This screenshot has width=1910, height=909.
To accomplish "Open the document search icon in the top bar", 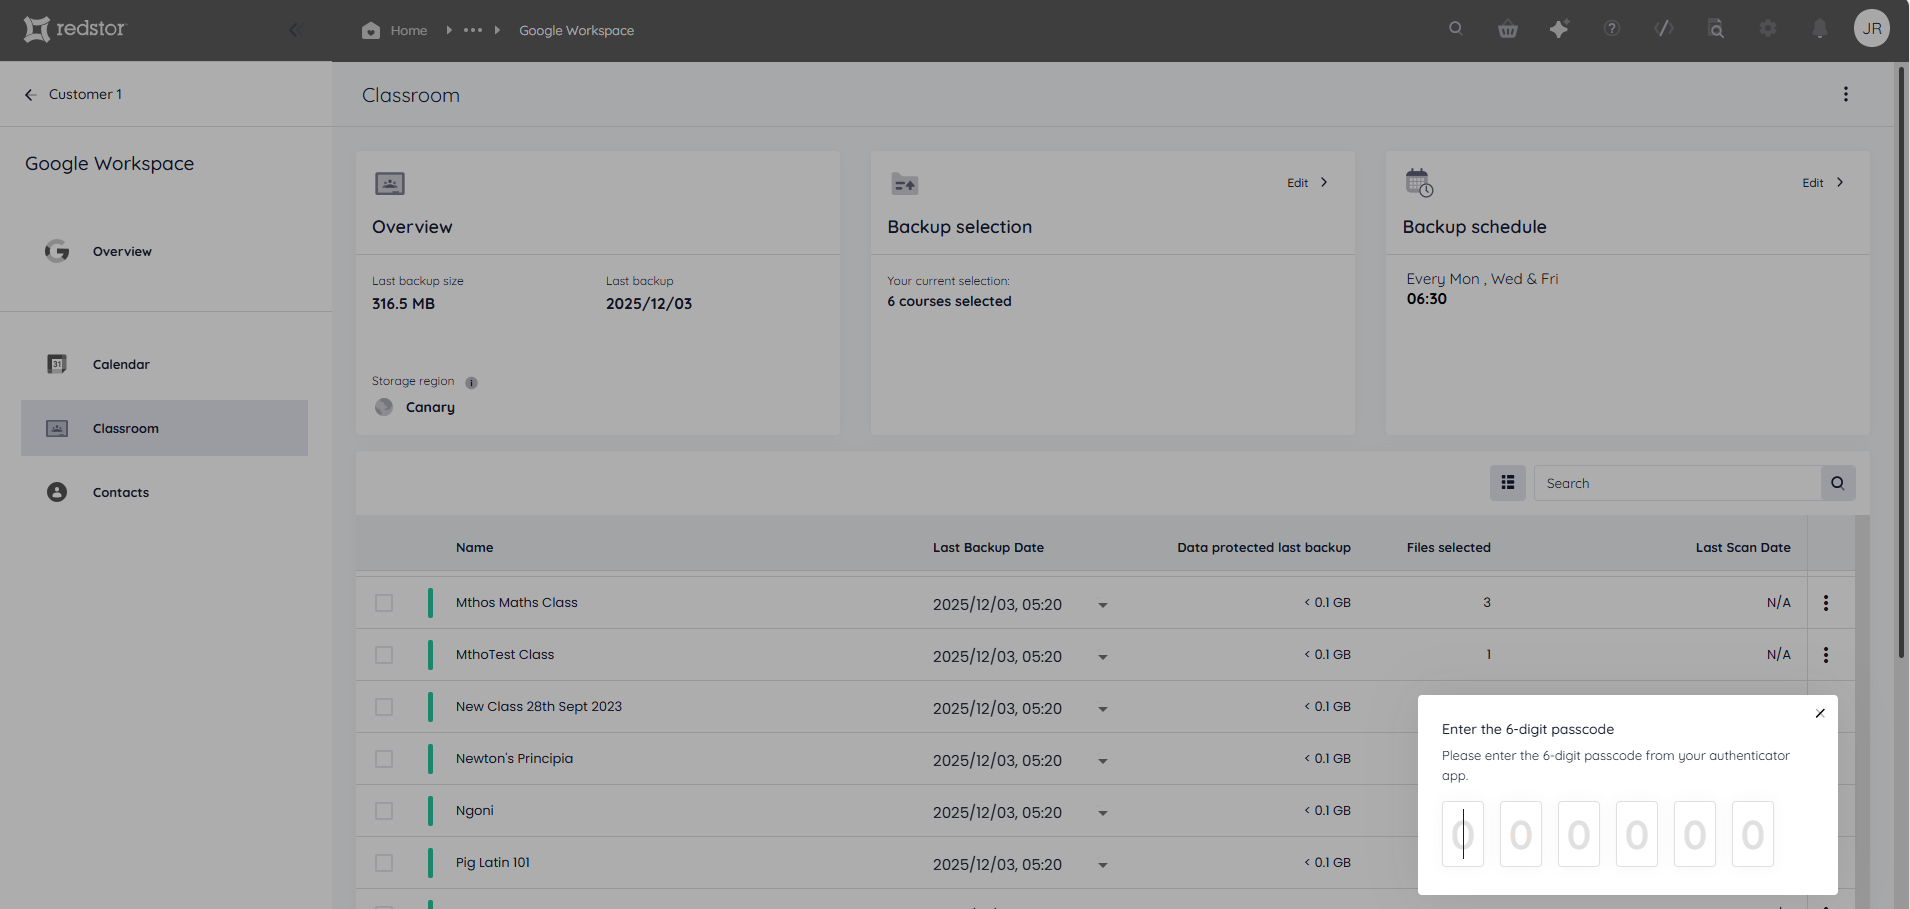I will pos(1716,29).
